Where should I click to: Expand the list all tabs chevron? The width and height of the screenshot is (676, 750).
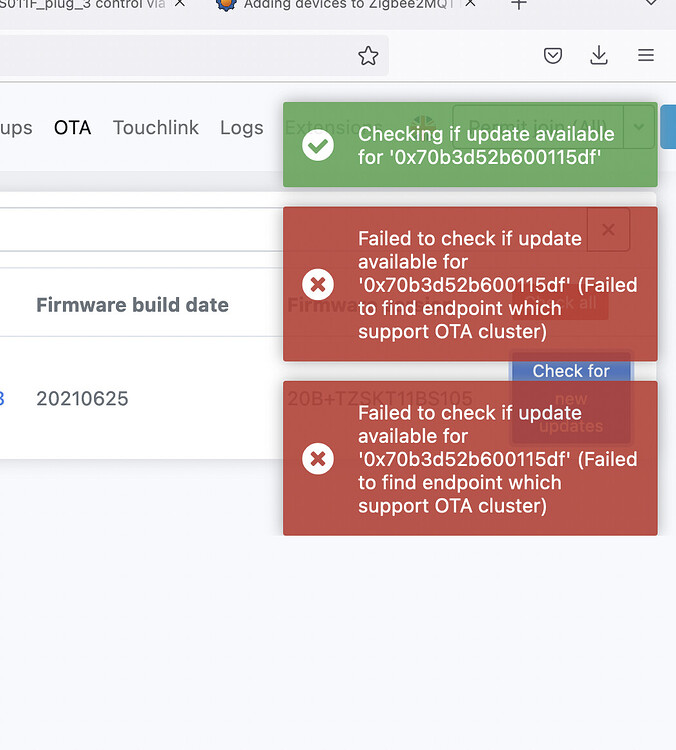(x=651, y=3)
